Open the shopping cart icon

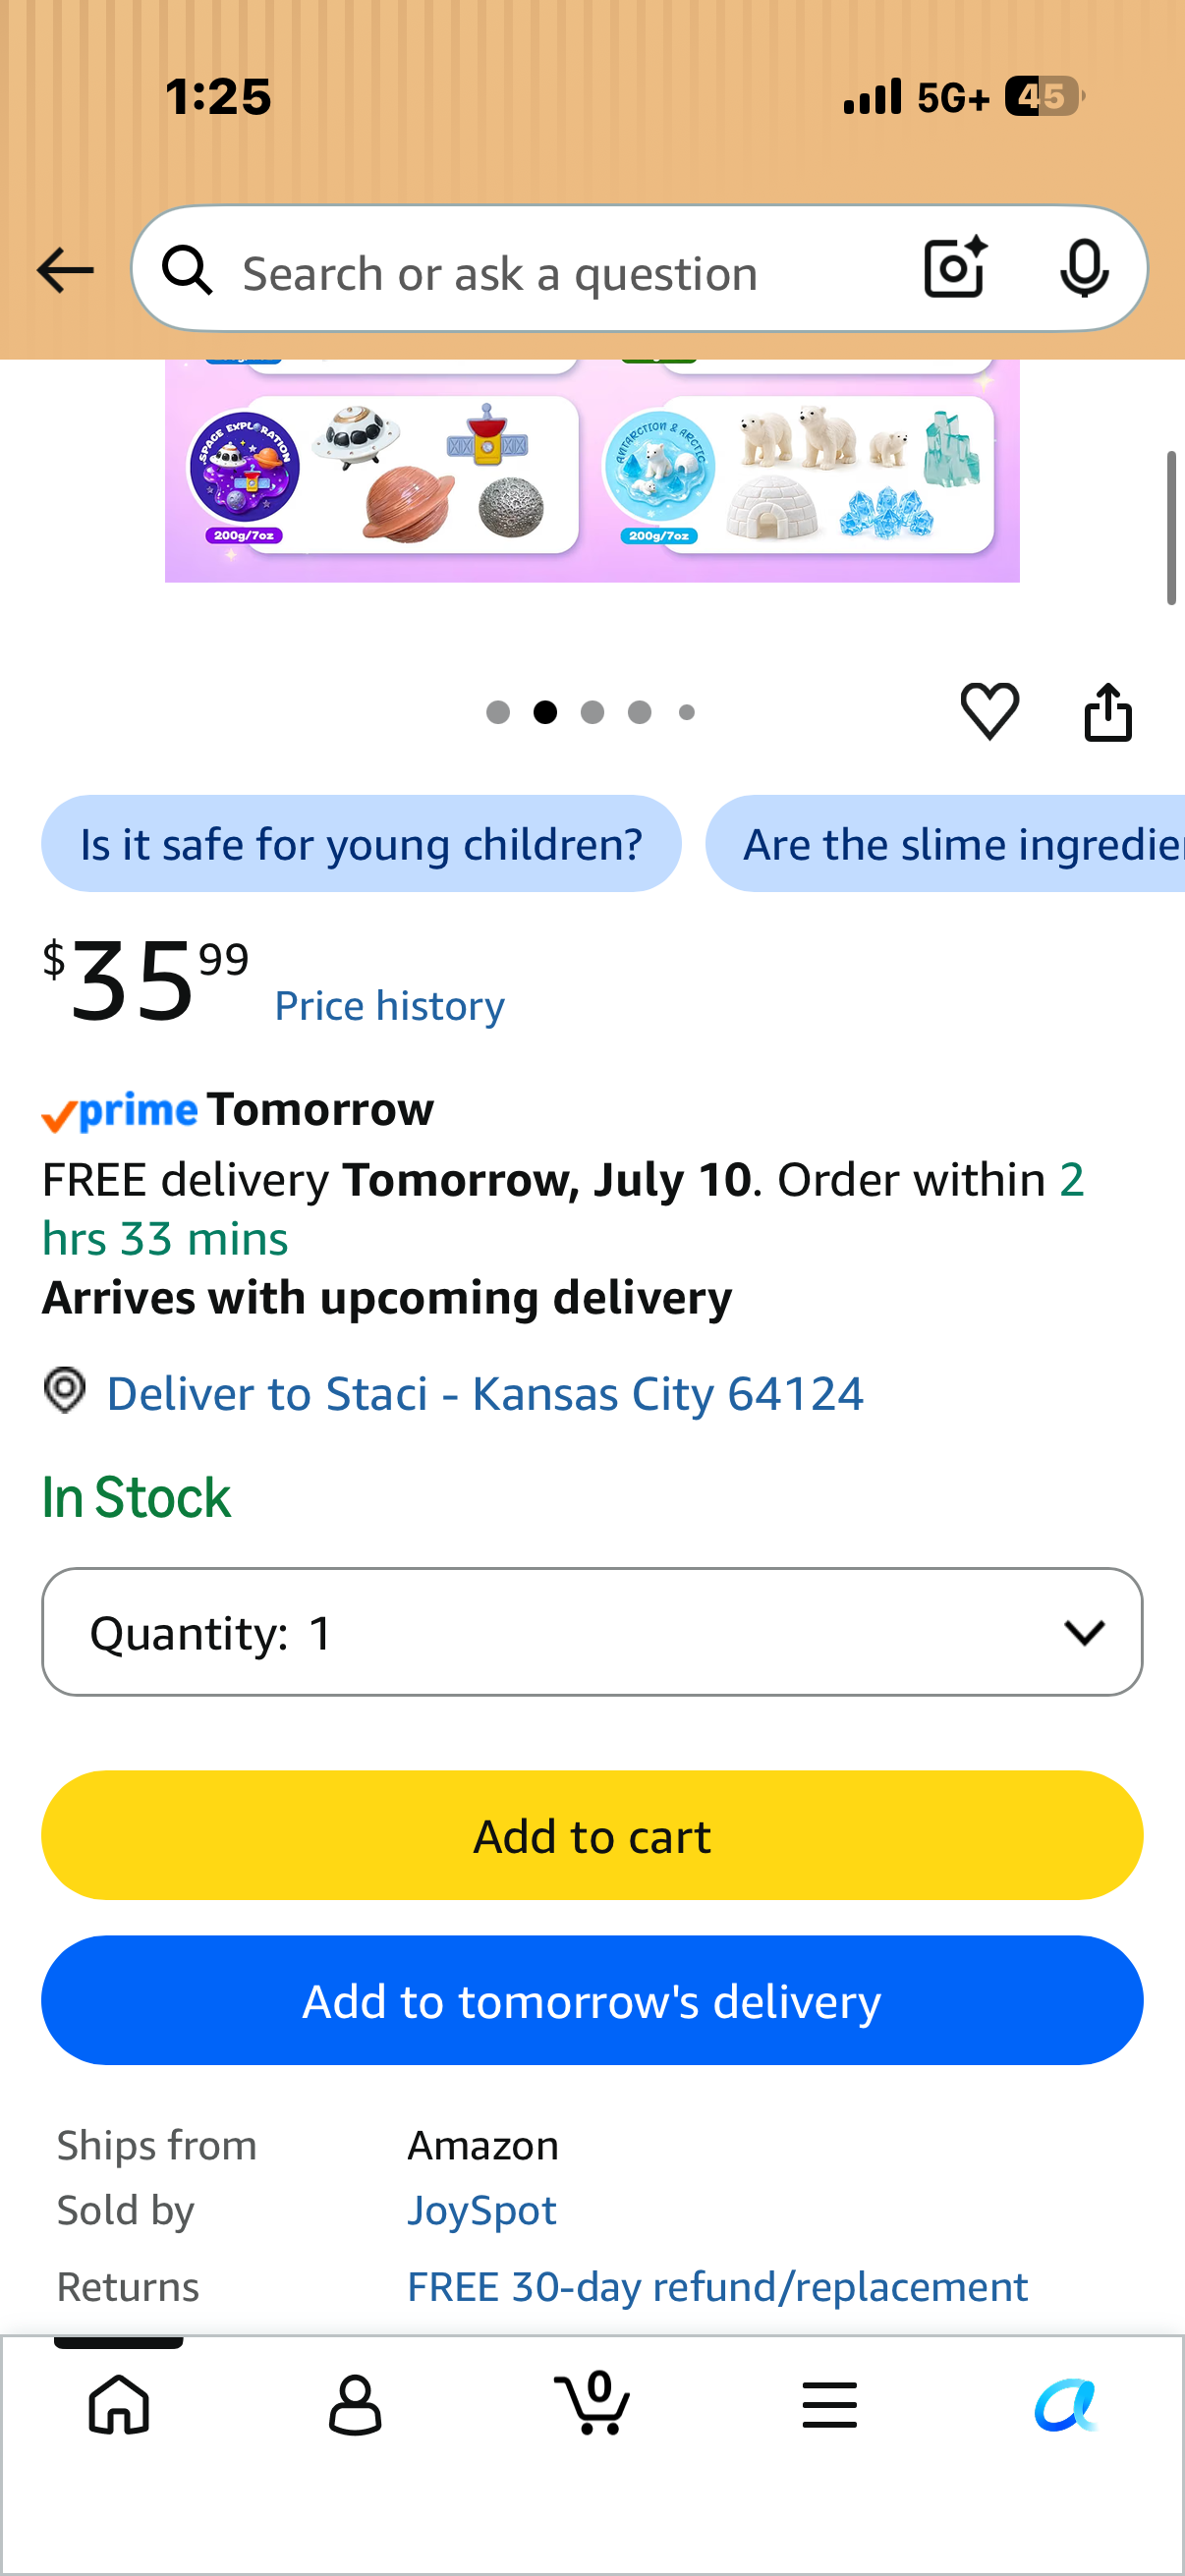tap(592, 2402)
